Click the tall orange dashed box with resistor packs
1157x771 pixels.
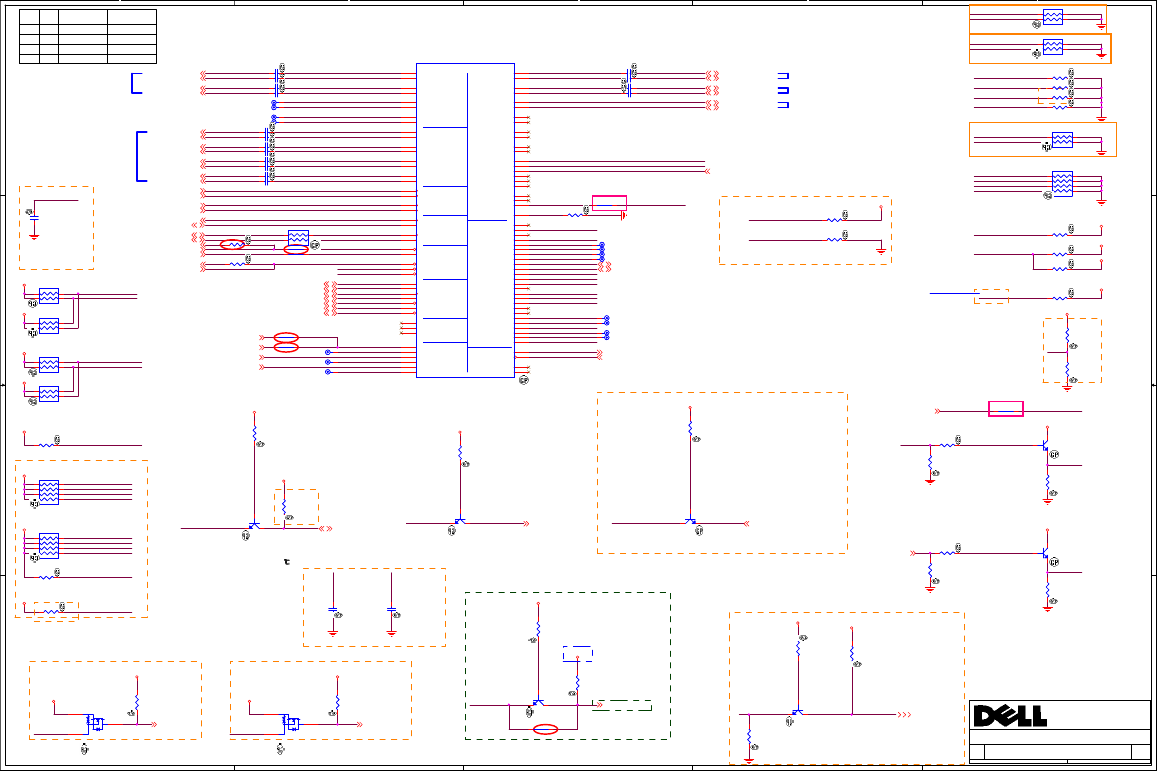(x=81, y=539)
